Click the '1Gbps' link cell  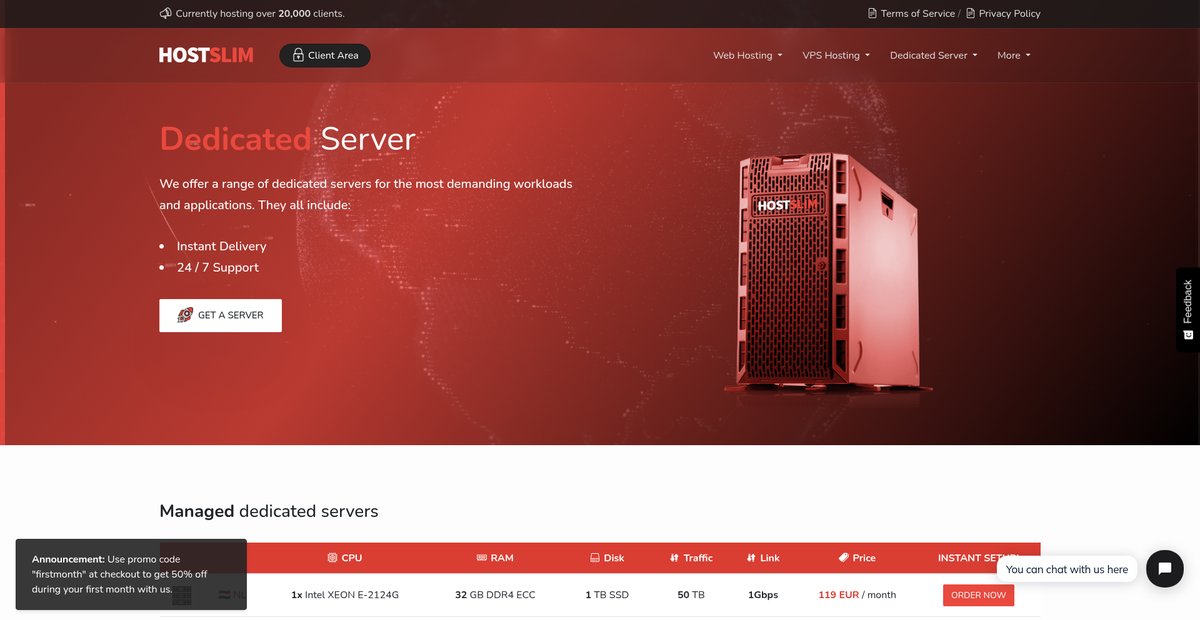pos(763,595)
